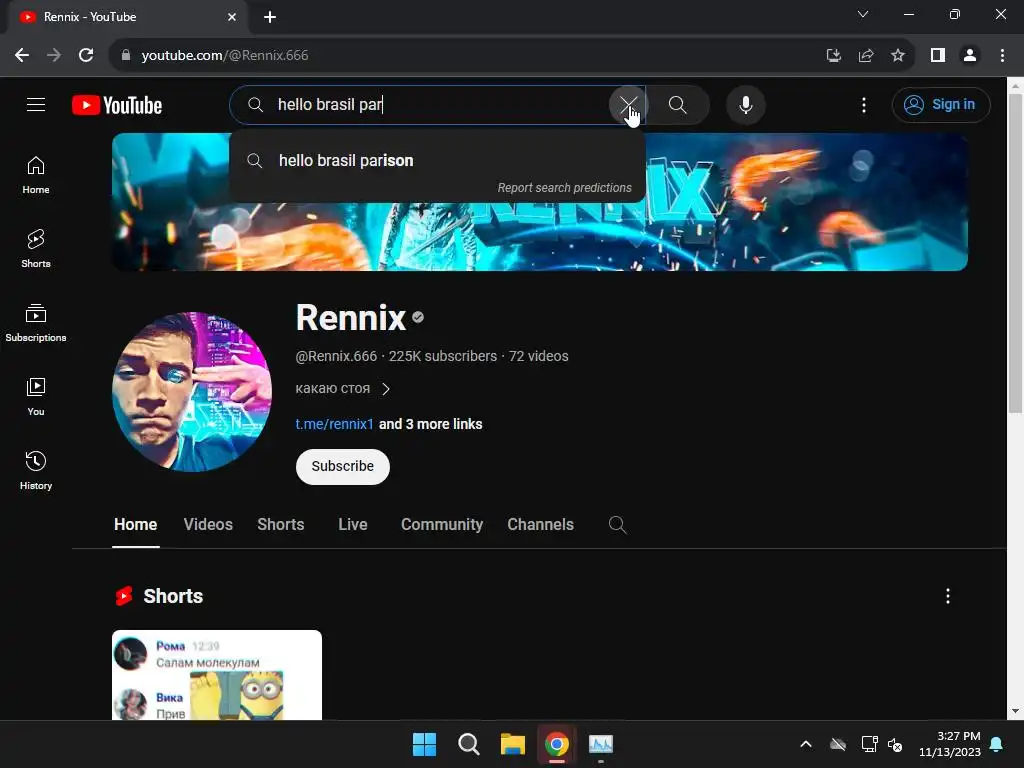This screenshot has width=1024, height=768.
Task: Open the tab search dropdown chevron
Action: click(863, 14)
